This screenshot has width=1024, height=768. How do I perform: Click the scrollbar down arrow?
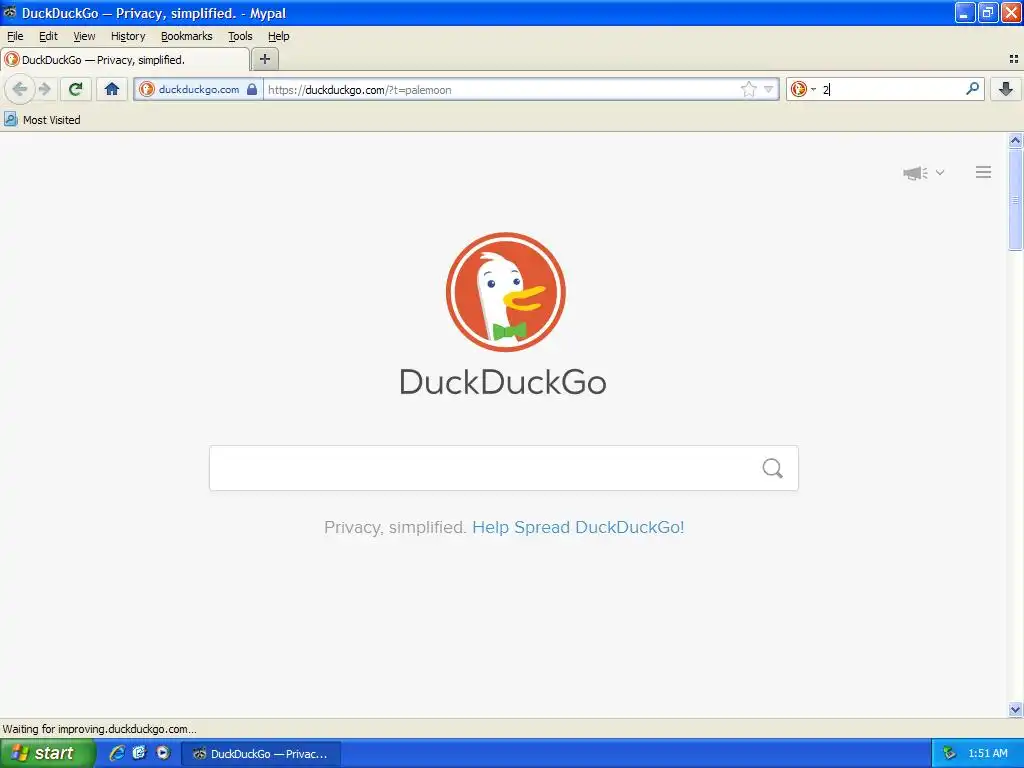pos(1015,709)
